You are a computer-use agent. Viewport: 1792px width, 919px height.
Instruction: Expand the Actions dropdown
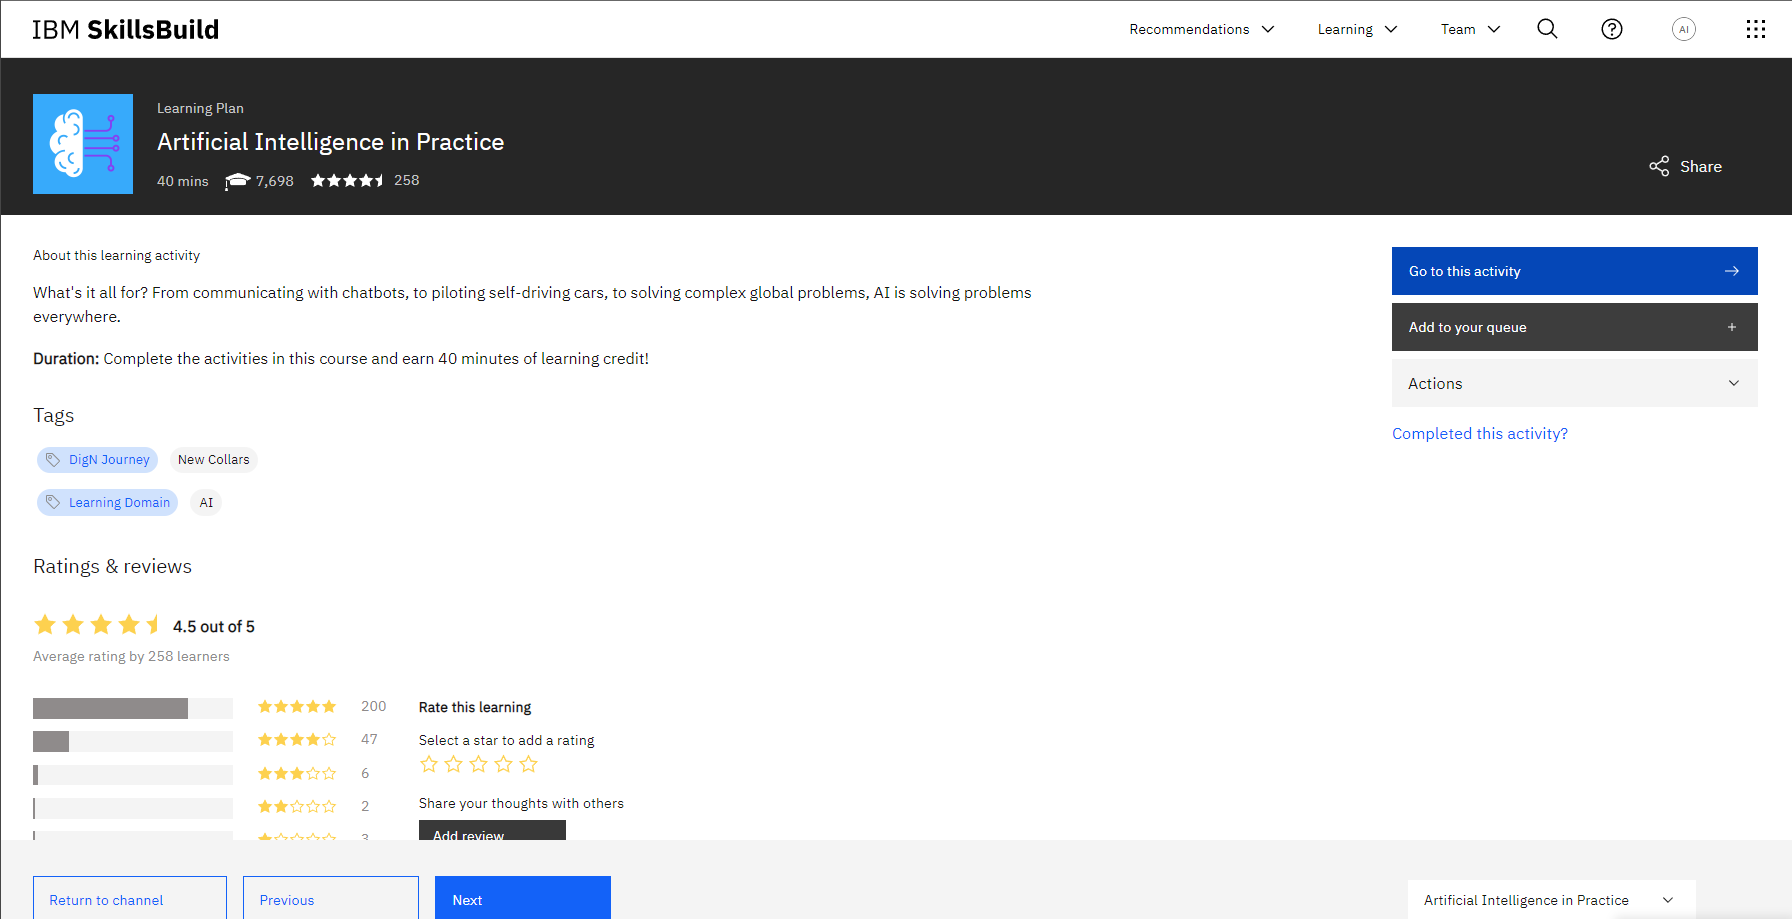1575,383
